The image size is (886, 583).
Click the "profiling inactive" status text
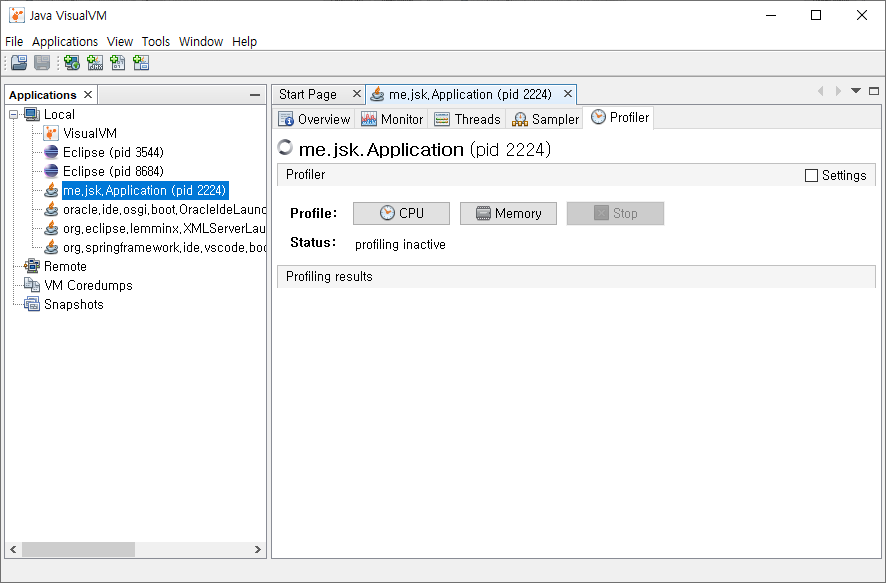point(401,245)
